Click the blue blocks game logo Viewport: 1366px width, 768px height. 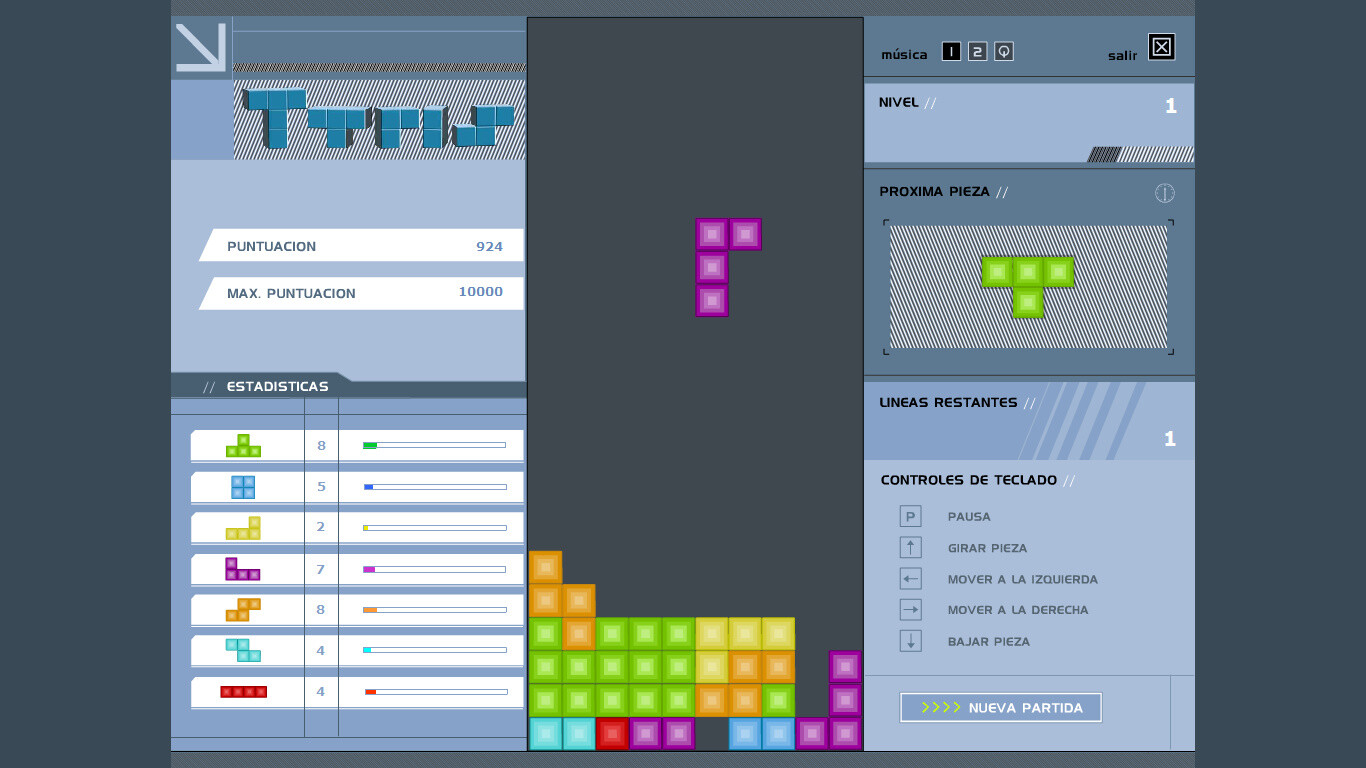378,119
